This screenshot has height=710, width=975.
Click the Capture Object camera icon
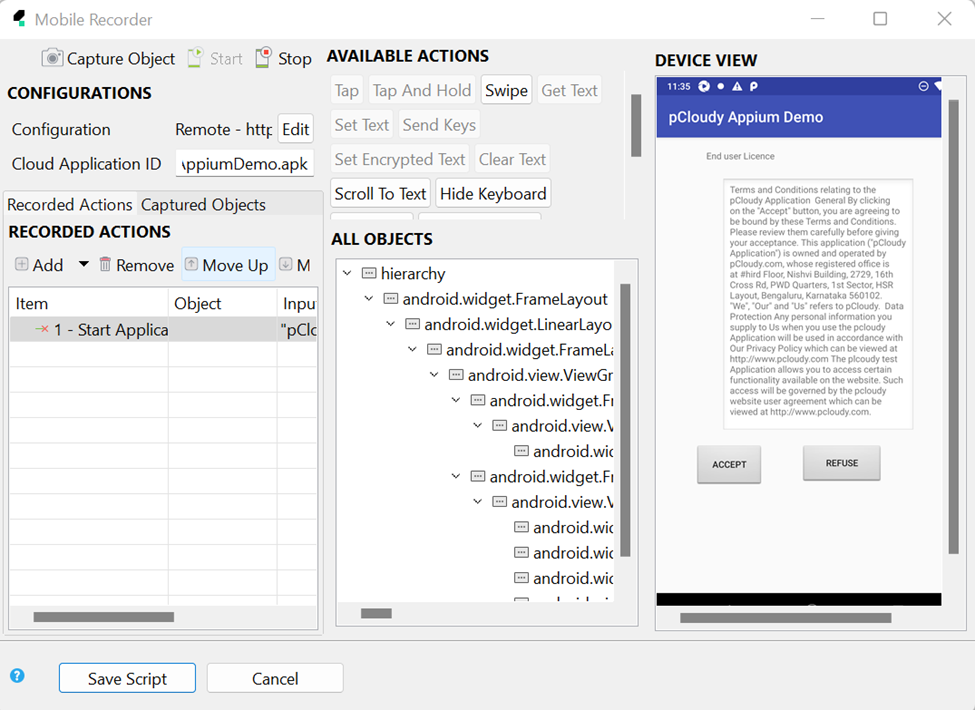click(52, 58)
